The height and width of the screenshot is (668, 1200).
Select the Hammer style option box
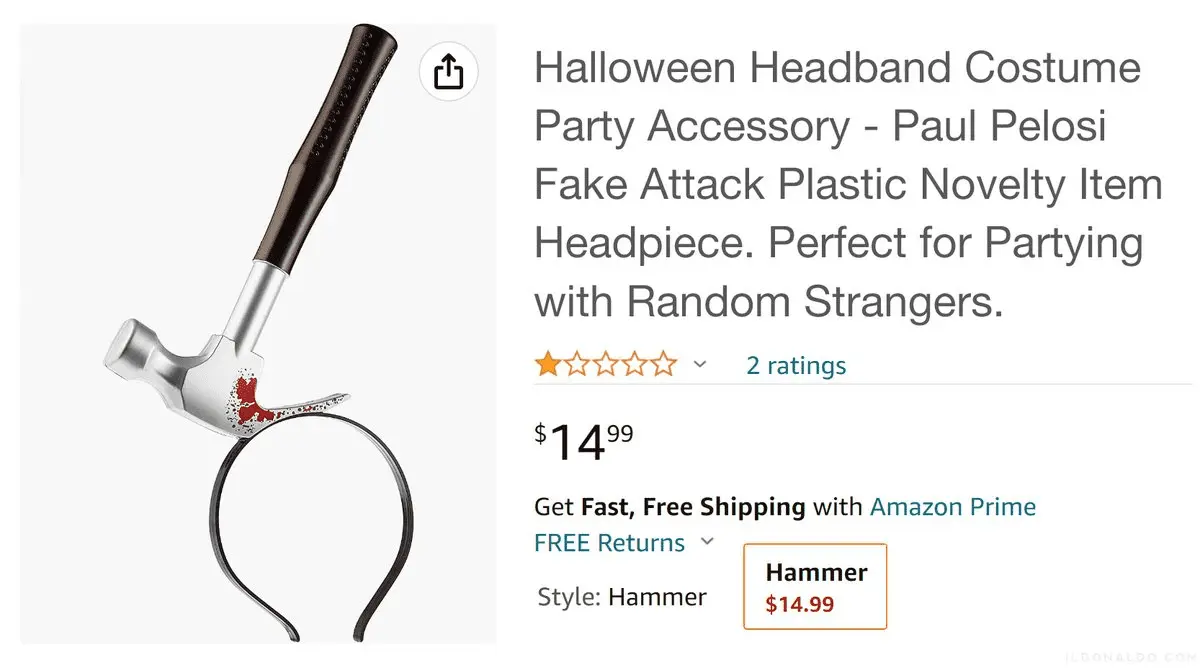tap(814, 586)
